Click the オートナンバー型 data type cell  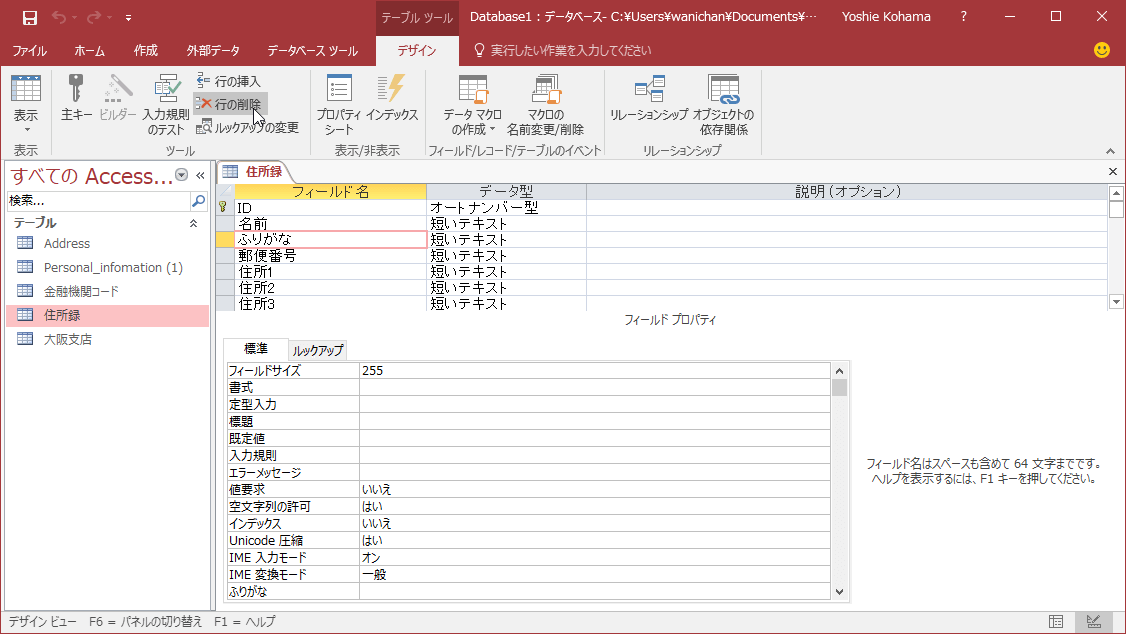(506, 208)
